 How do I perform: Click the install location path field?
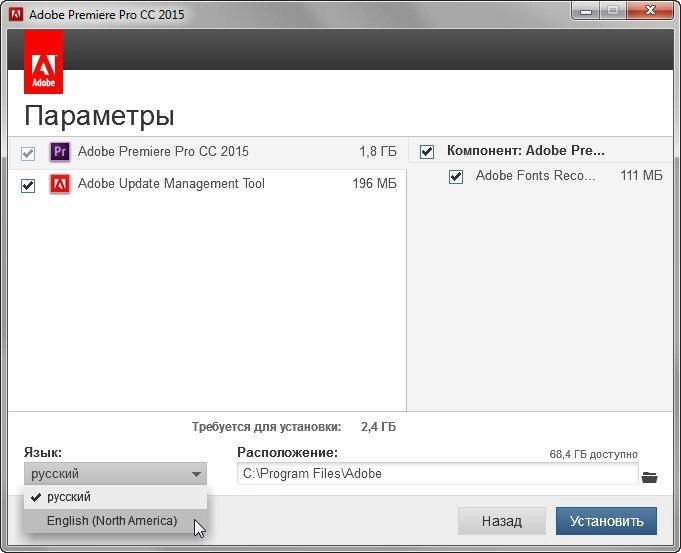click(x=438, y=474)
